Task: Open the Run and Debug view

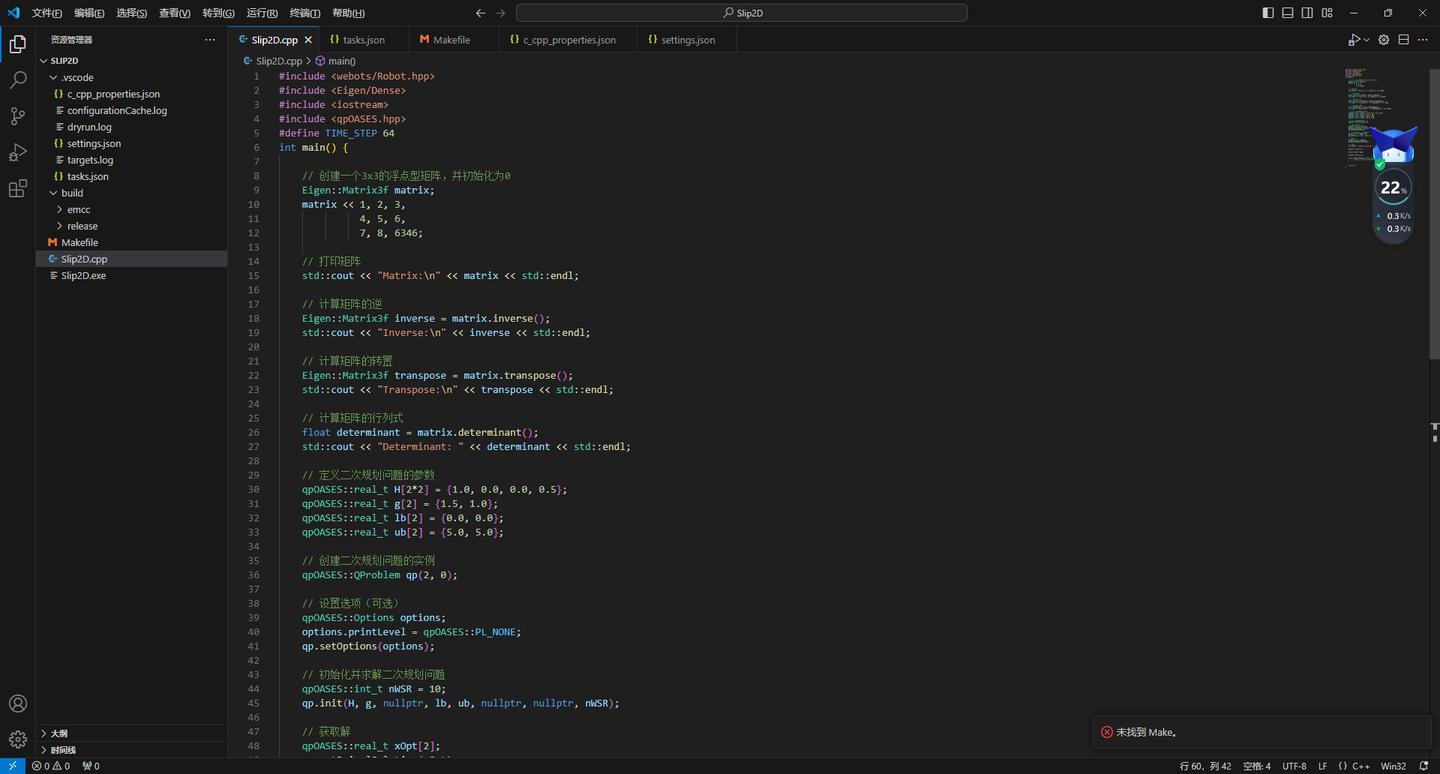Action: point(17,152)
